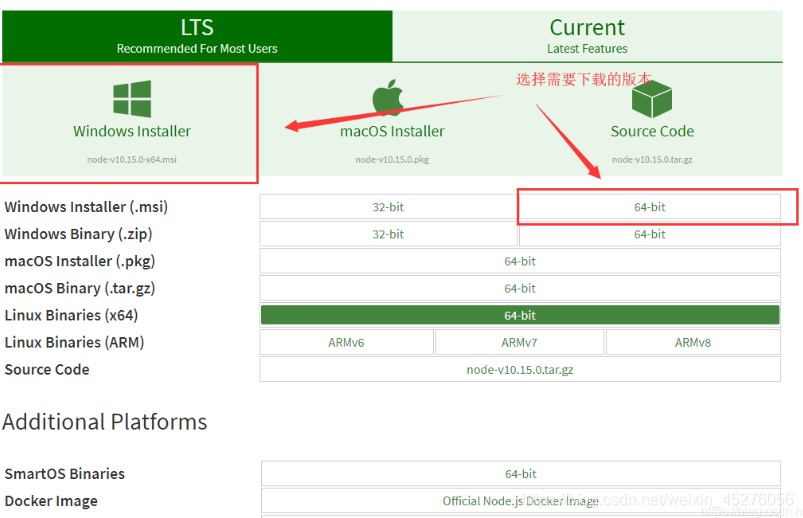Open Official Node.js Docker Image link
803x518 pixels.
[x=520, y=501]
